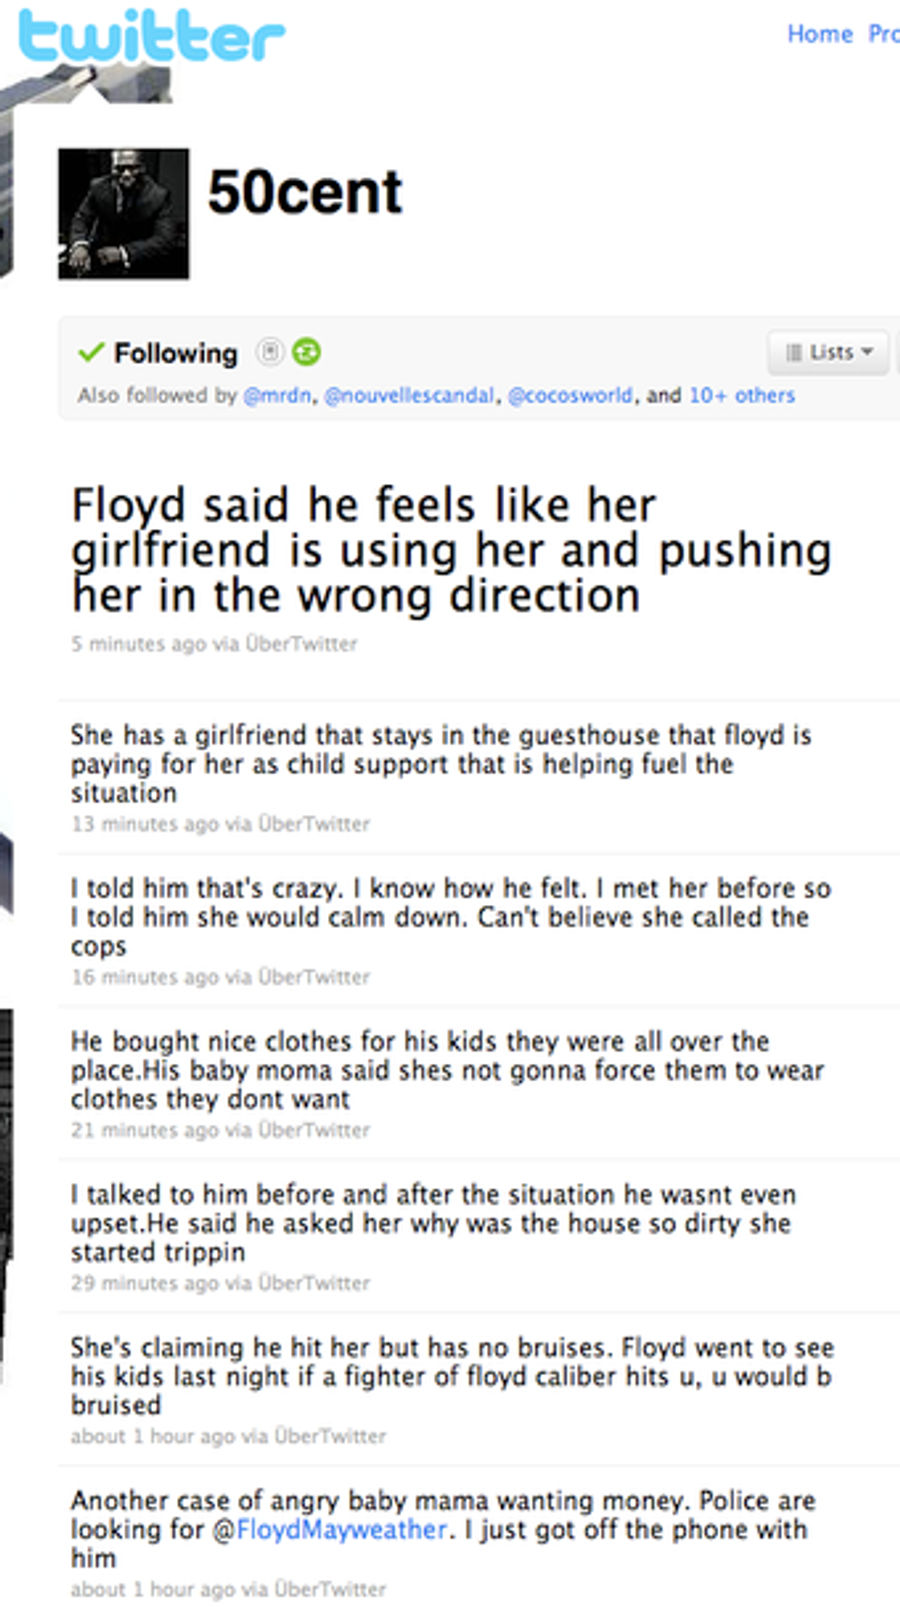
Task: Open the 16 minutes ago tweet timestamp
Action: [x=144, y=977]
